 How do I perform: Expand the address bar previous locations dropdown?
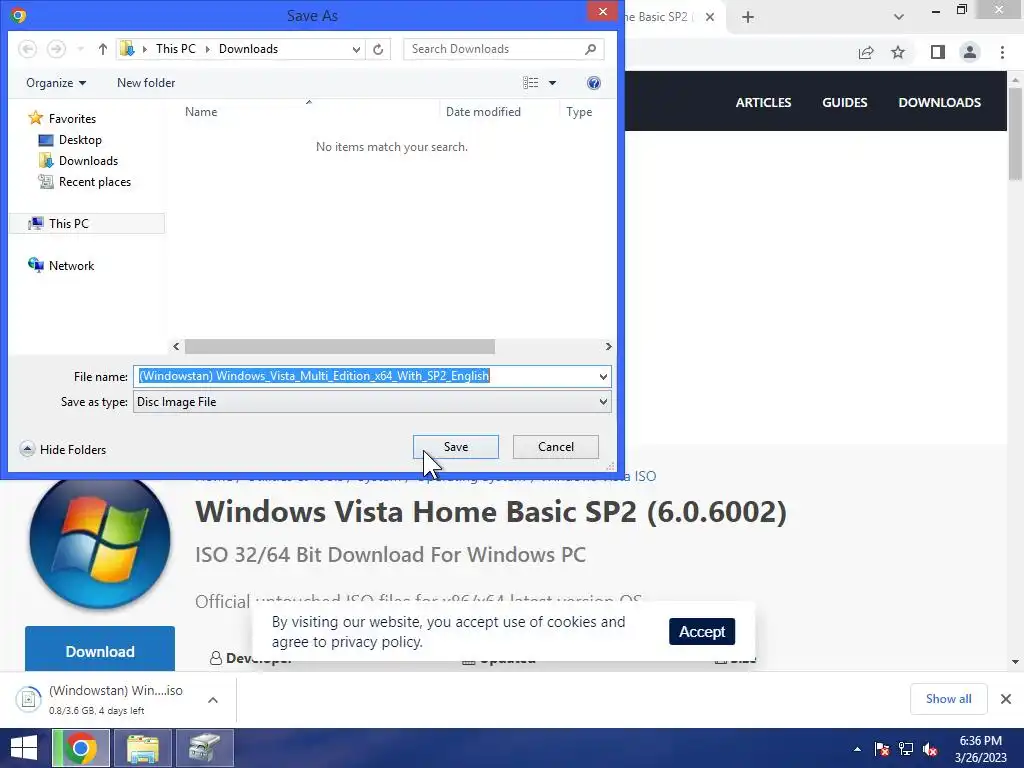point(356,49)
